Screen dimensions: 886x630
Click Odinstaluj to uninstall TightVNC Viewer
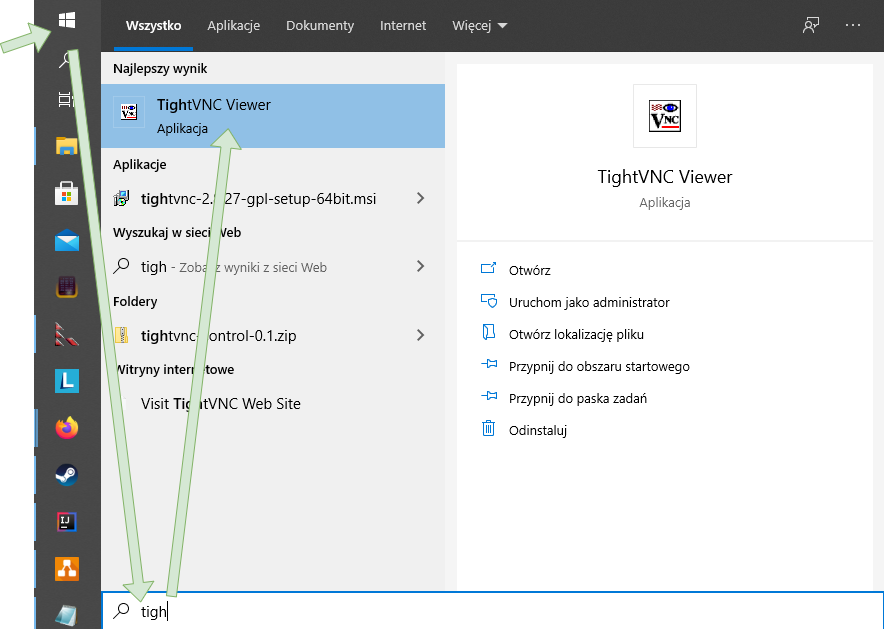click(x=537, y=430)
